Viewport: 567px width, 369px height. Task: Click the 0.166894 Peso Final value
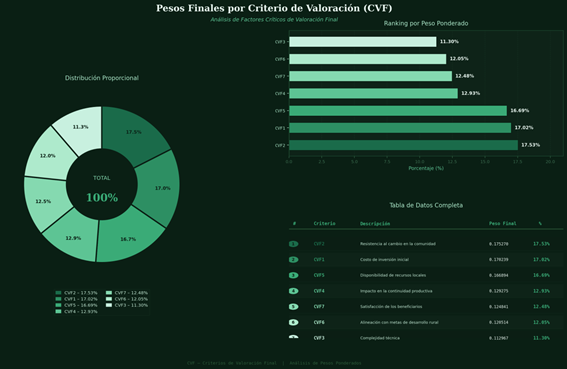(499, 275)
